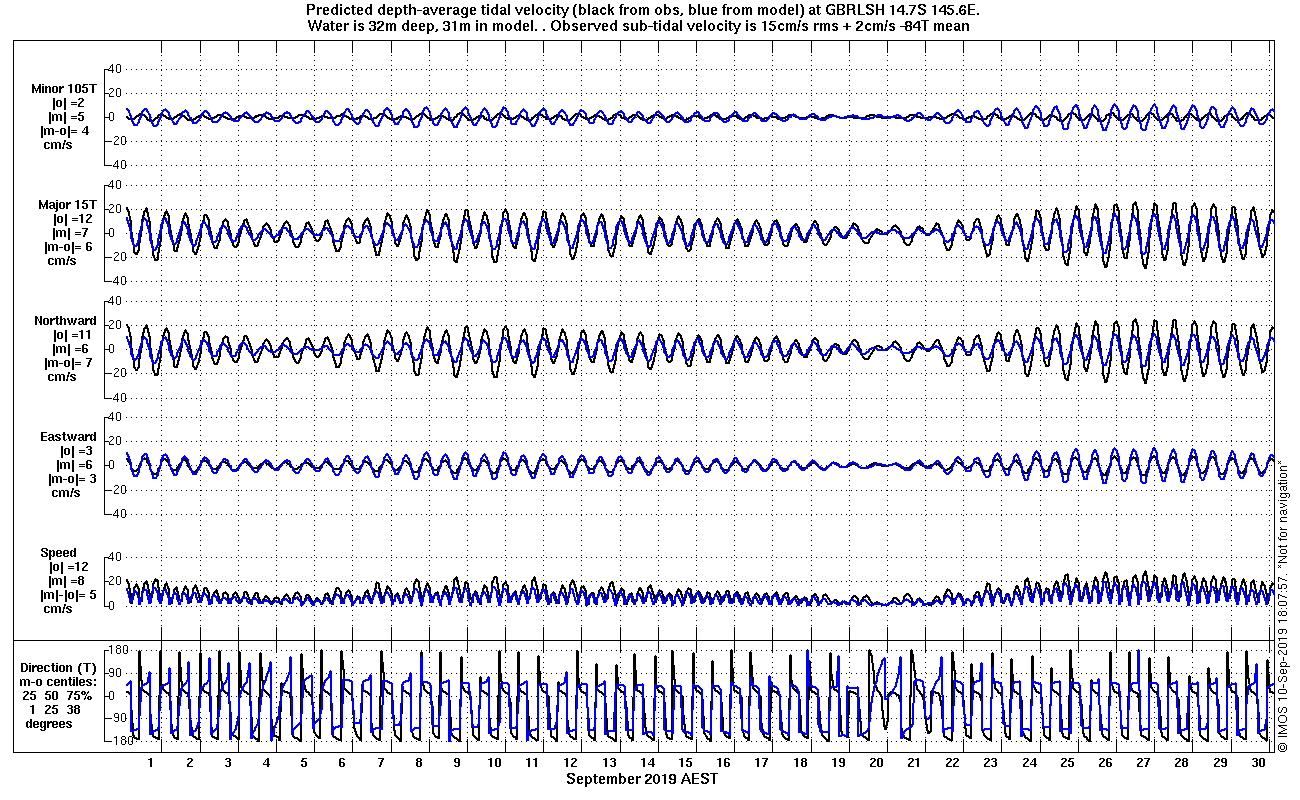The height and width of the screenshot is (800, 1300).
Task: Click '|m-o|= 4' under Minor 105T
Action: click(x=64, y=130)
